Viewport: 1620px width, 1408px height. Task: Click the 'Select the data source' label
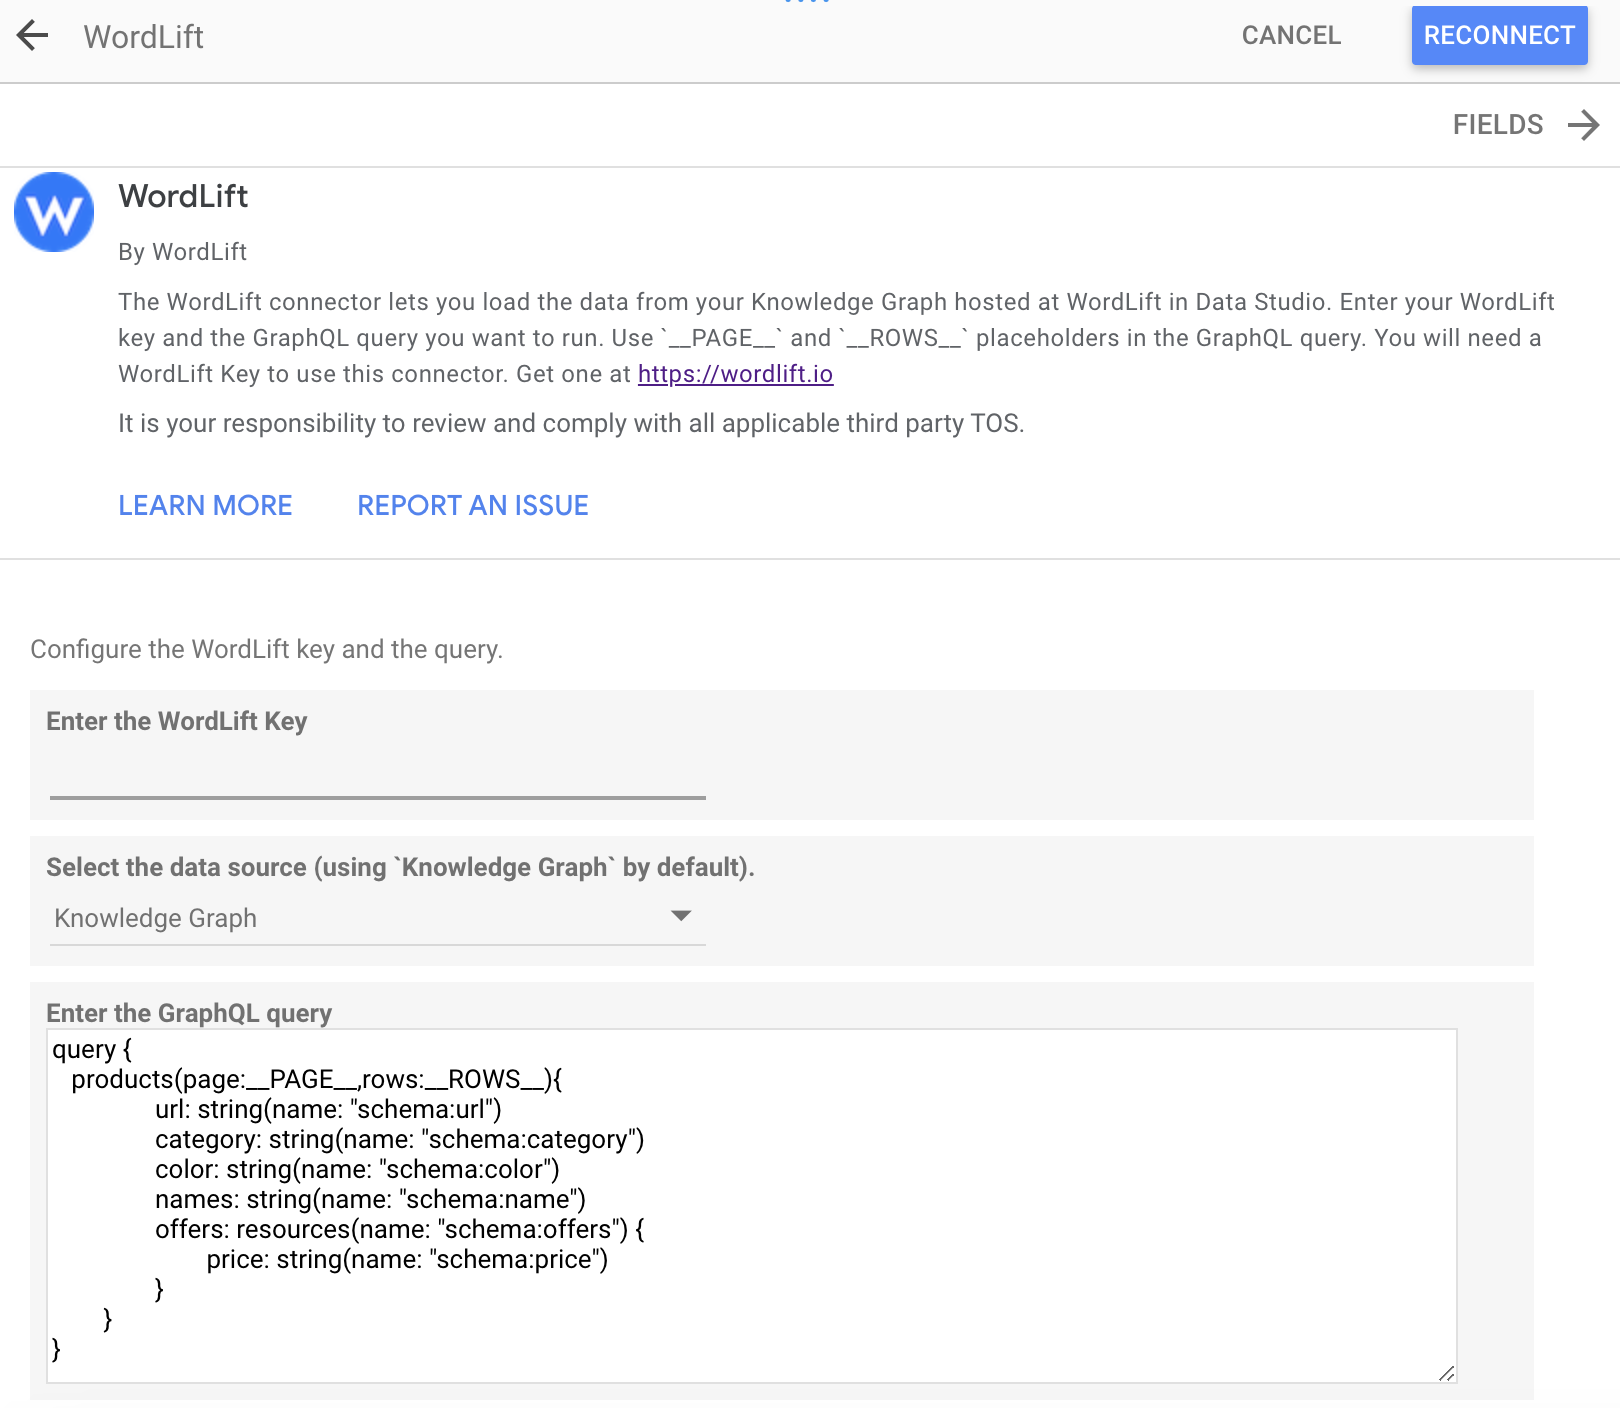click(x=400, y=867)
